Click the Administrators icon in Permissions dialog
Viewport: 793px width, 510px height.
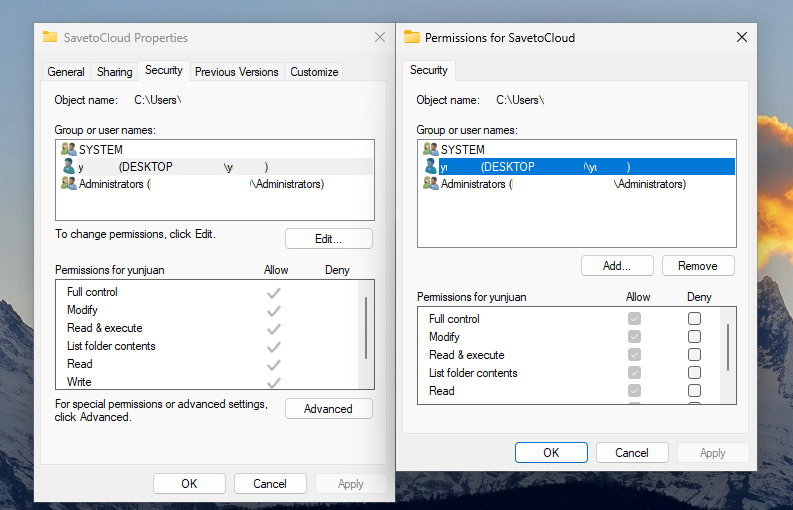click(430, 184)
